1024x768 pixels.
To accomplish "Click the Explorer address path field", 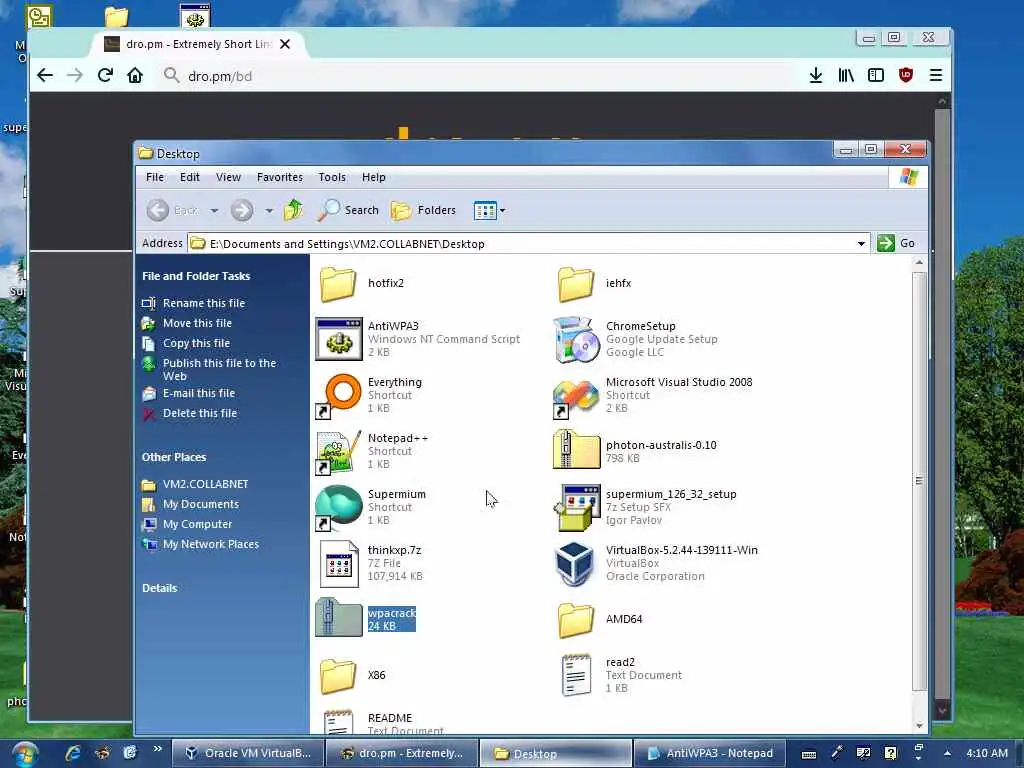I will pos(528,244).
